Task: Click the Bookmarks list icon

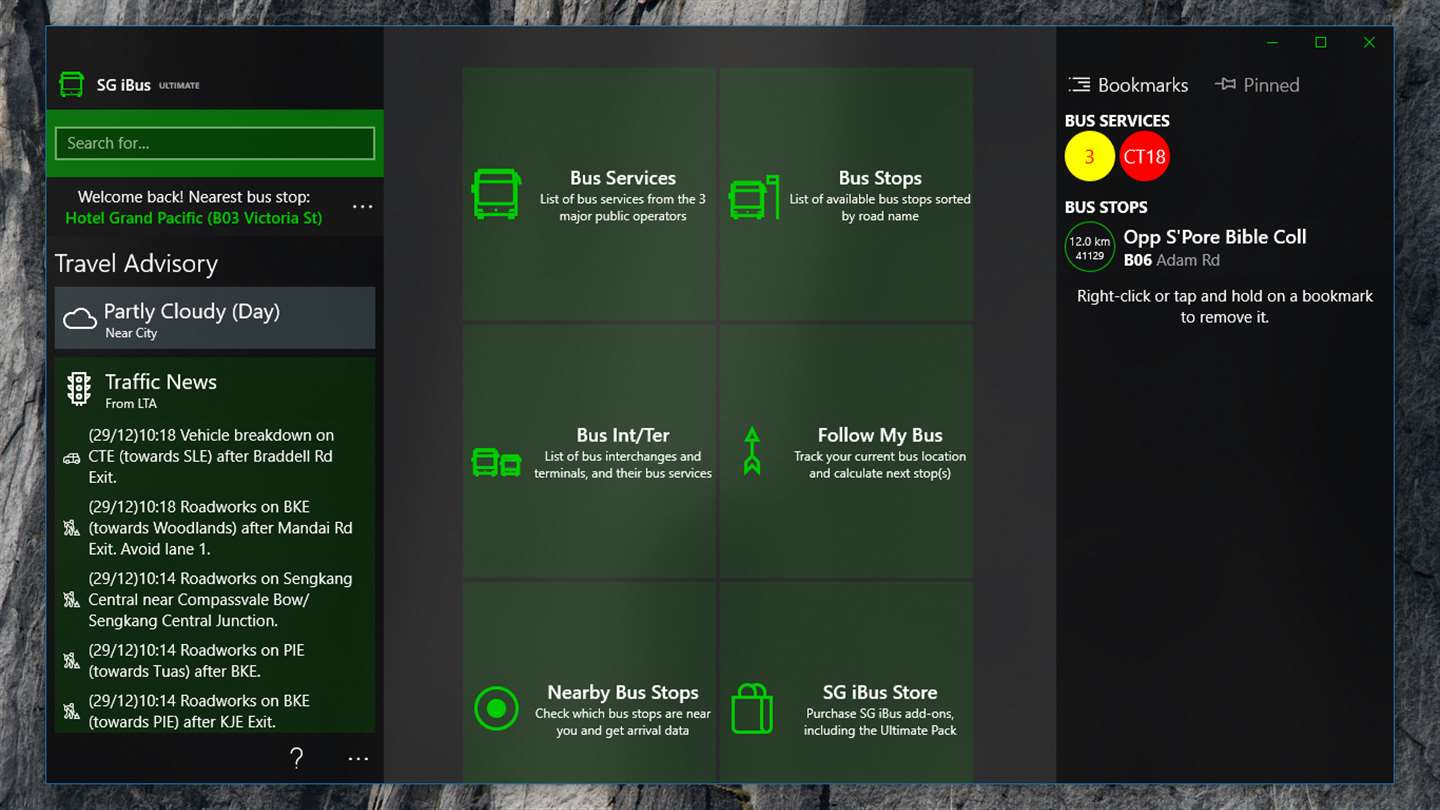Action: [x=1079, y=85]
